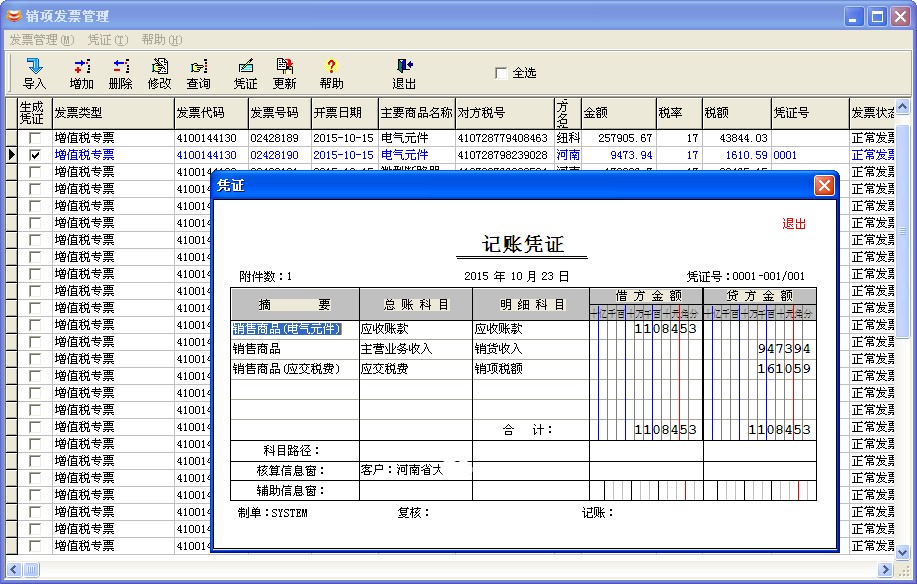Image resolution: width=917 pixels, height=584 pixels.
Task: Uncheck checkbox for invoice 02428190 row
Action: coord(35,155)
